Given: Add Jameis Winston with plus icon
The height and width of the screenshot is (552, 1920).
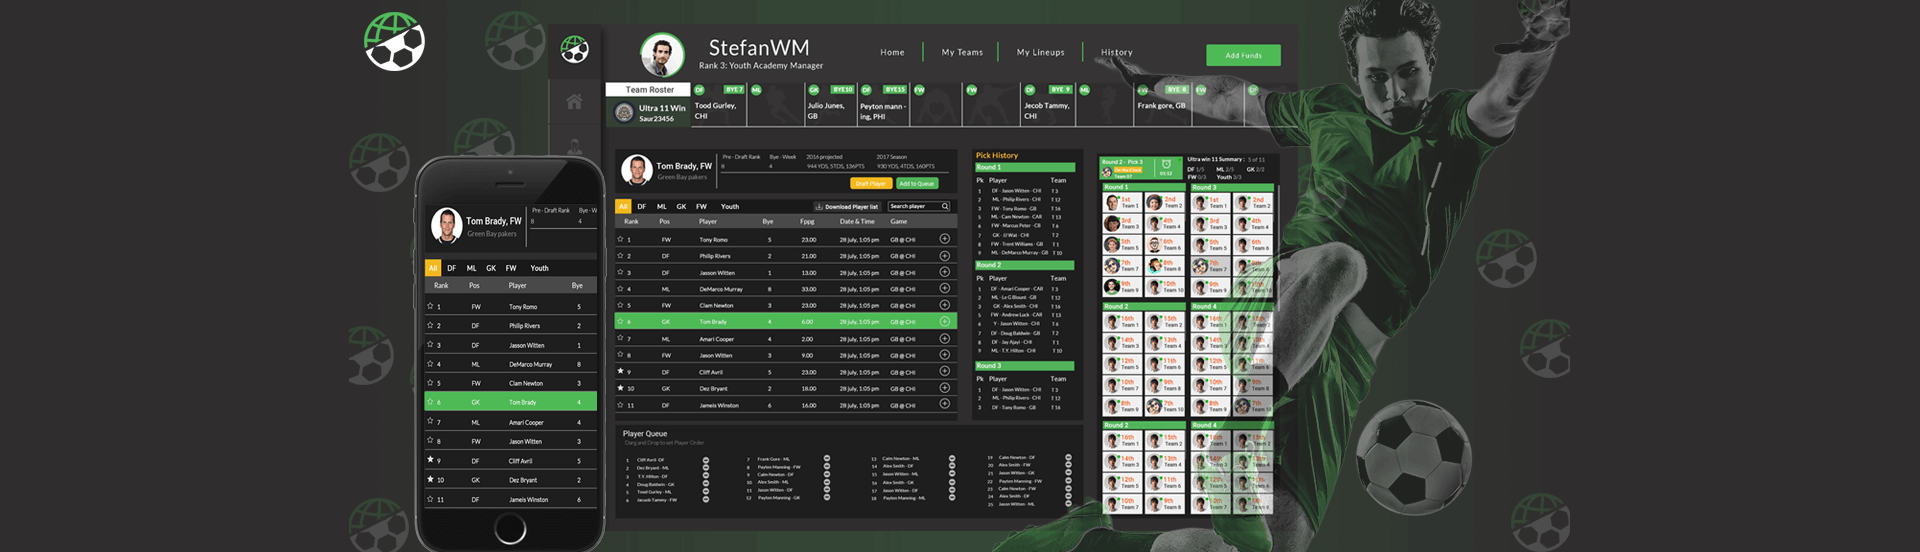Looking at the screenshot, I should point(944,404).
